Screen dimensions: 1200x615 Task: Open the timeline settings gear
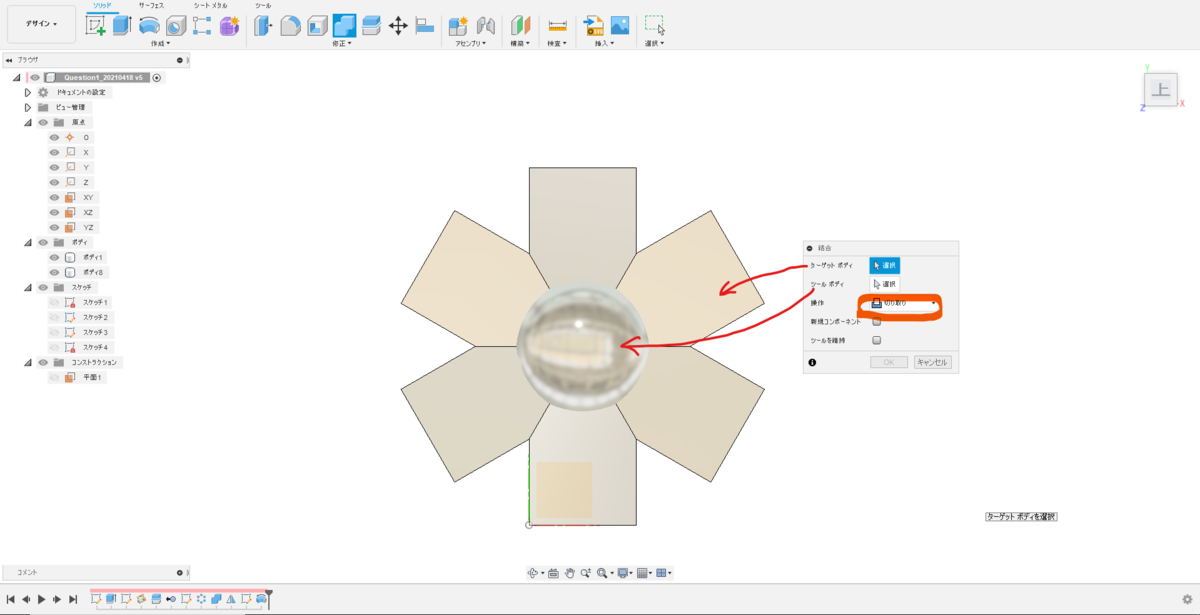[x=1187, y=599]
